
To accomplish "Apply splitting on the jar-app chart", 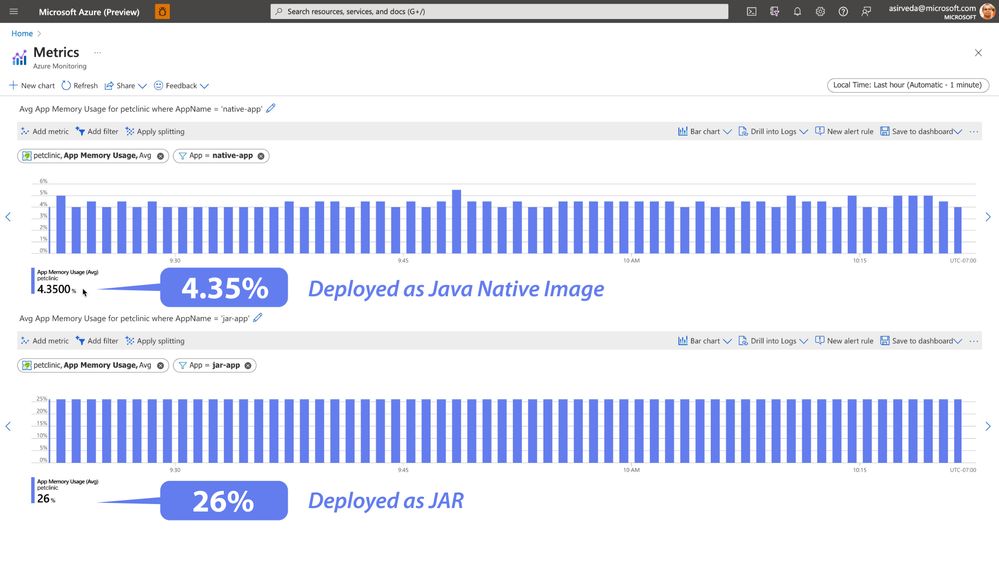I will tap(155, 341).
